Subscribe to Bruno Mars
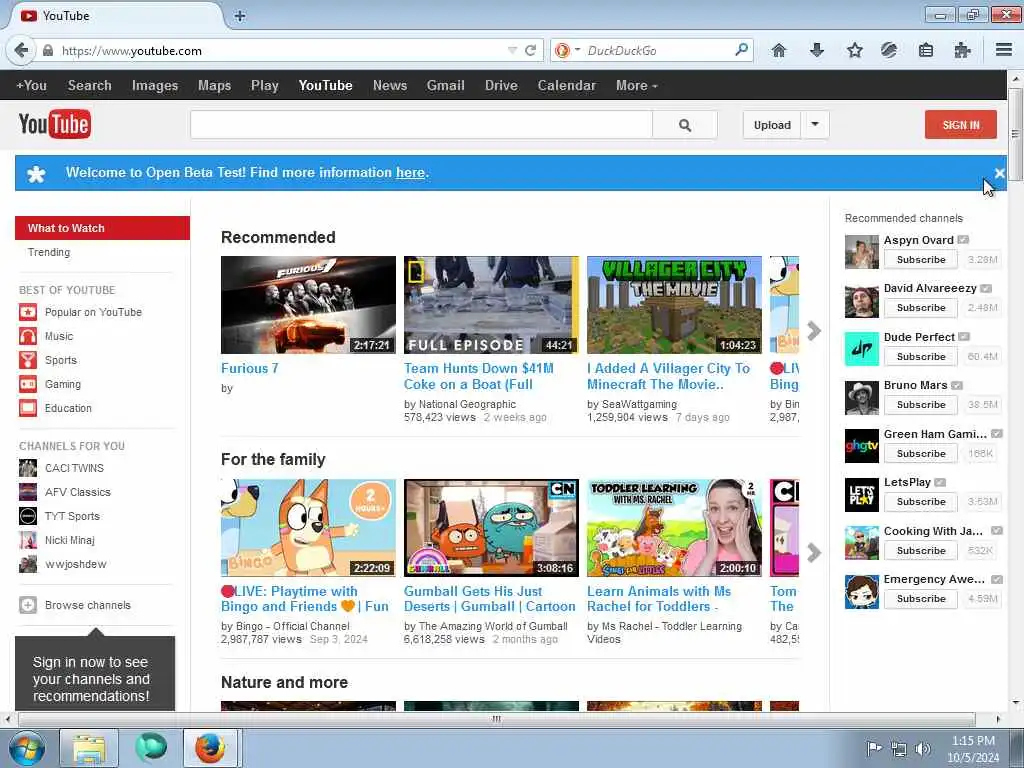Screen dimensions: 1024x768 [x=921, y=404]
